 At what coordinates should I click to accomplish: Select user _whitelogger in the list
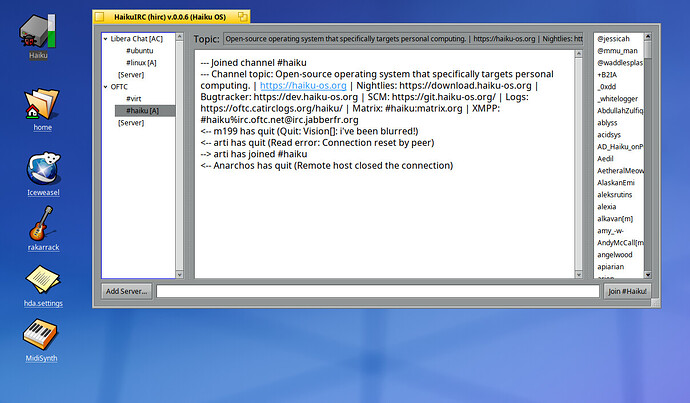[617, 99]
